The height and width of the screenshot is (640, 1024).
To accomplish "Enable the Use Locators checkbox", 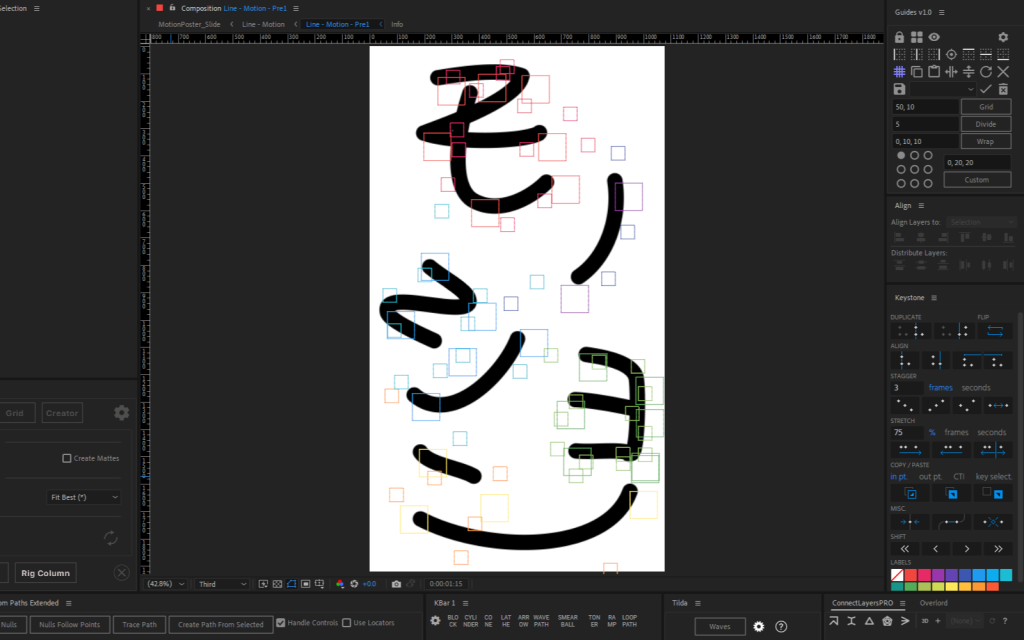I will tap(347, 623).
